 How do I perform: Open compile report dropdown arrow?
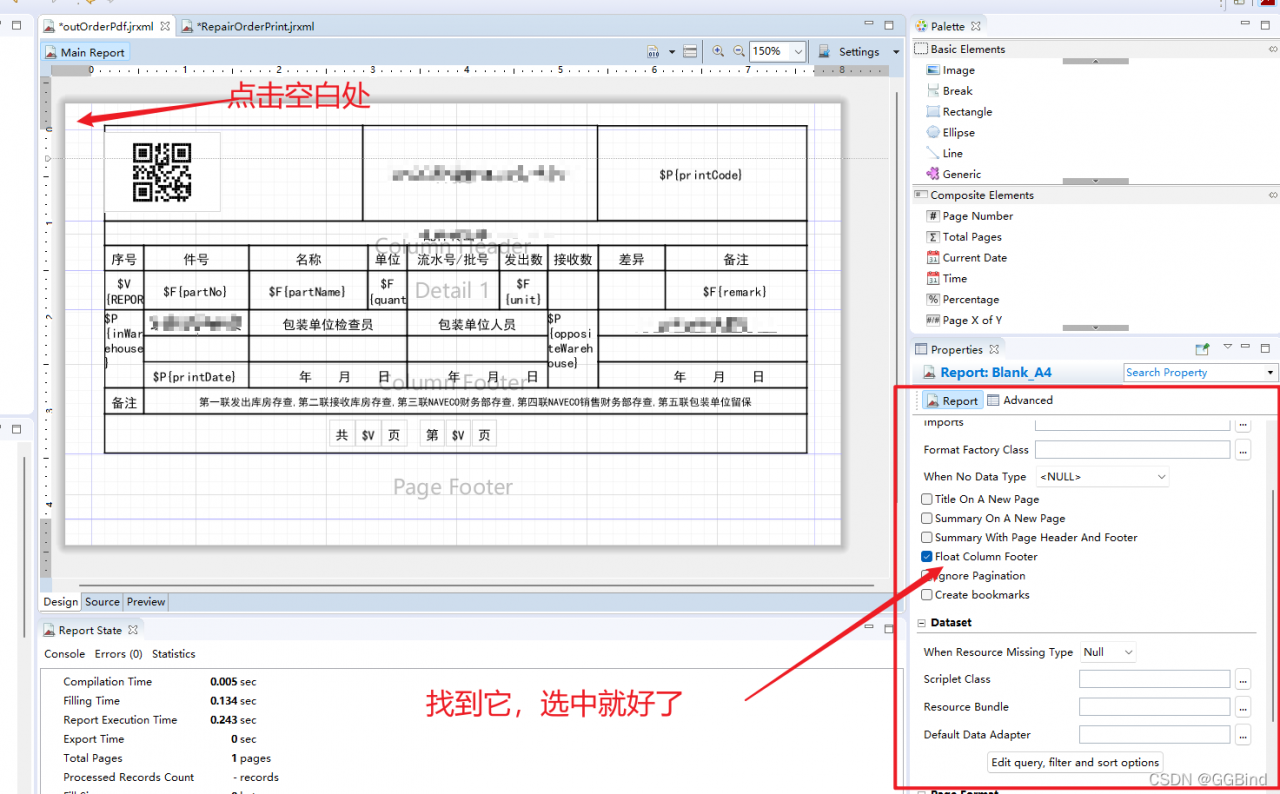tap(672, 52)
